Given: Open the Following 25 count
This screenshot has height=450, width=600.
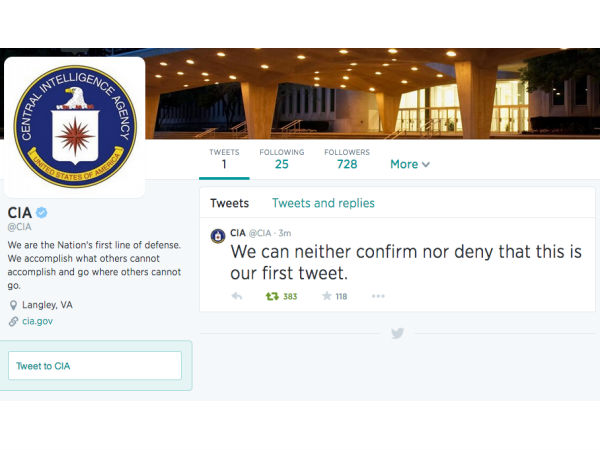Looking at the screenshot, I should tap(282, 159).
